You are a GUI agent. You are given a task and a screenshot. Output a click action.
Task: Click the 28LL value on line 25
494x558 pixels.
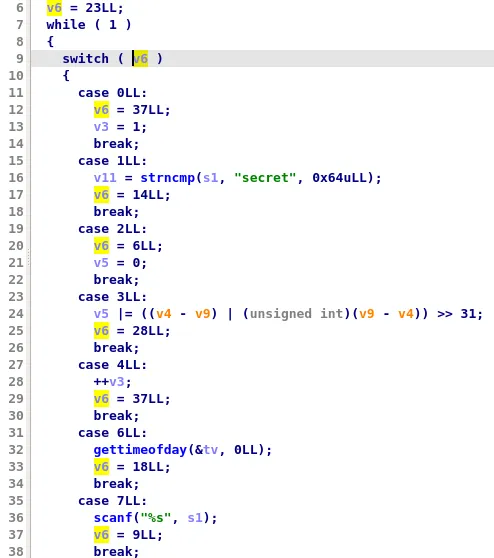pos(148,331)
